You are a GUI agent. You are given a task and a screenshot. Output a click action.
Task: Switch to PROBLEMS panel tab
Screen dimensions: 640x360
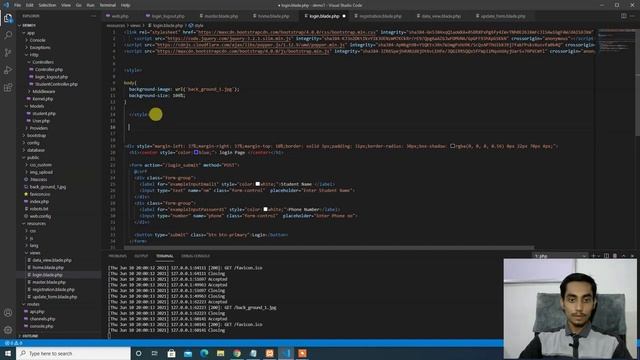(x=118, y=256)
